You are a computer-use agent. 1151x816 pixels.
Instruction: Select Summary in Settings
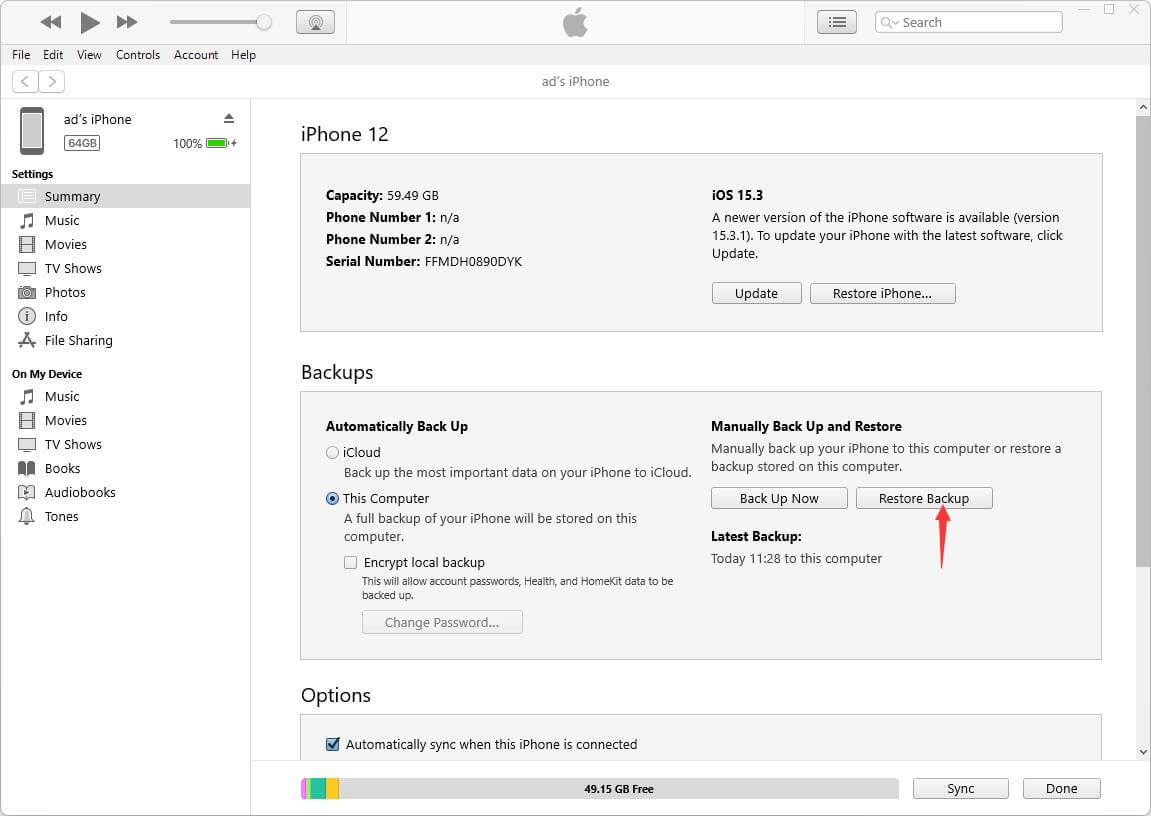[126, 196]
